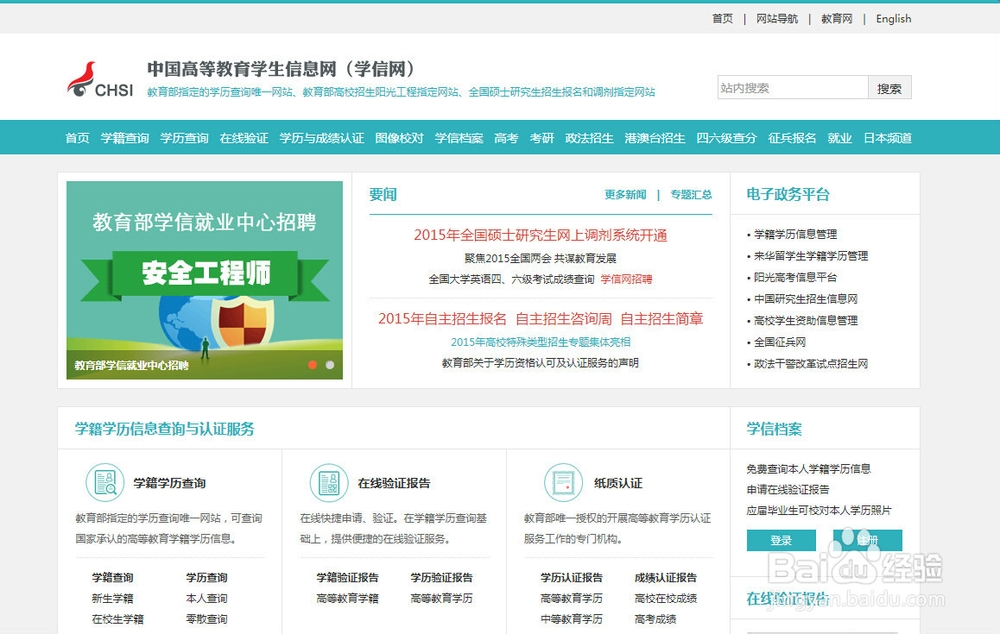Image resolution: width=1000 pixels, height=634 pixels.
Task: Click the 新生学籍 link
Action: [113, 598]
